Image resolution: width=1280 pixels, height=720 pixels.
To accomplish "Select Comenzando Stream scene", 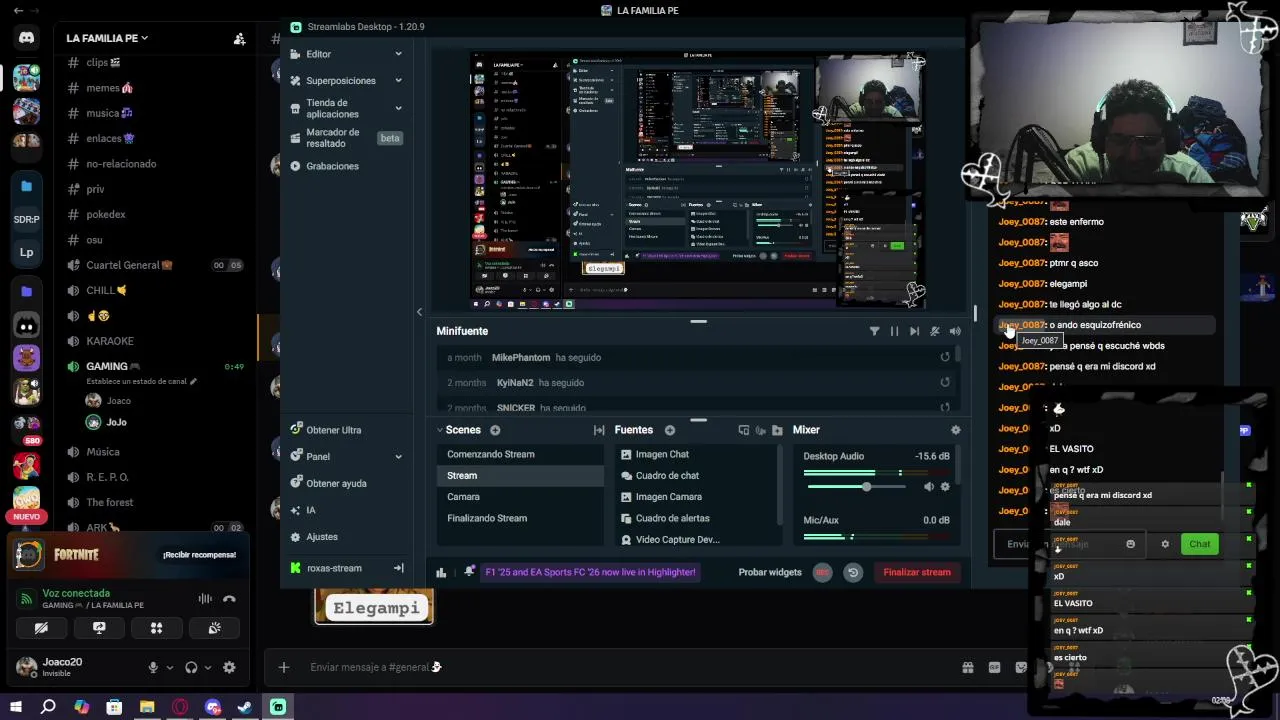I will [520, 454].
